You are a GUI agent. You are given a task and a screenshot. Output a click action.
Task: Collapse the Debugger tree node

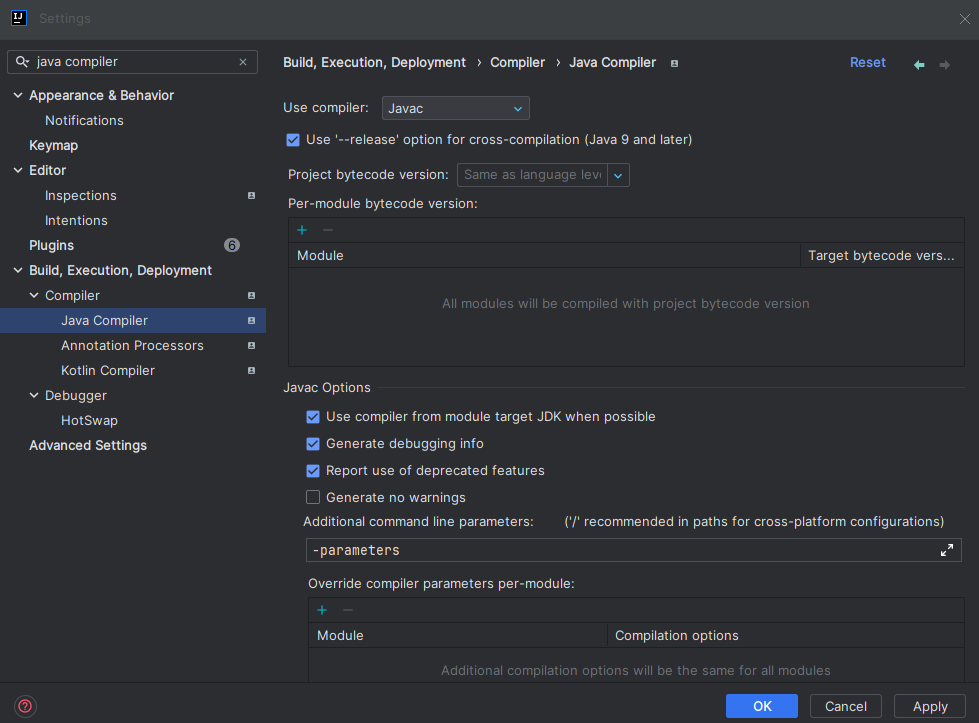point(34,395)
